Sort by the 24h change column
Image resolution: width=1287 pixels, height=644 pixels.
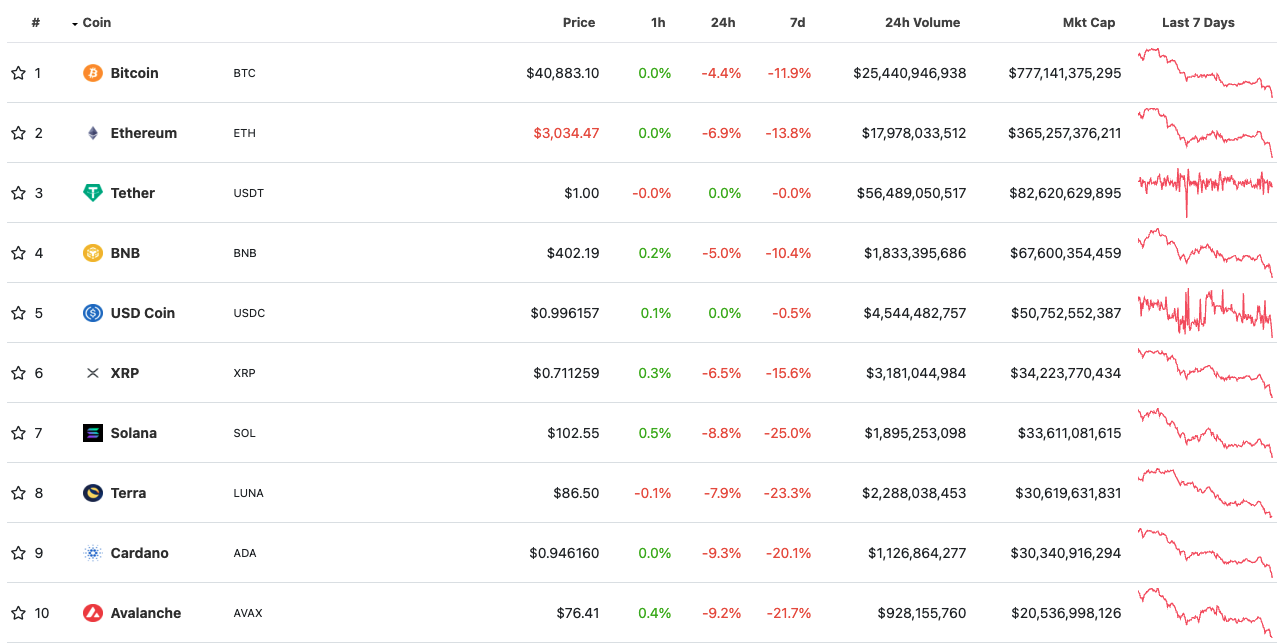click(723, 22)
